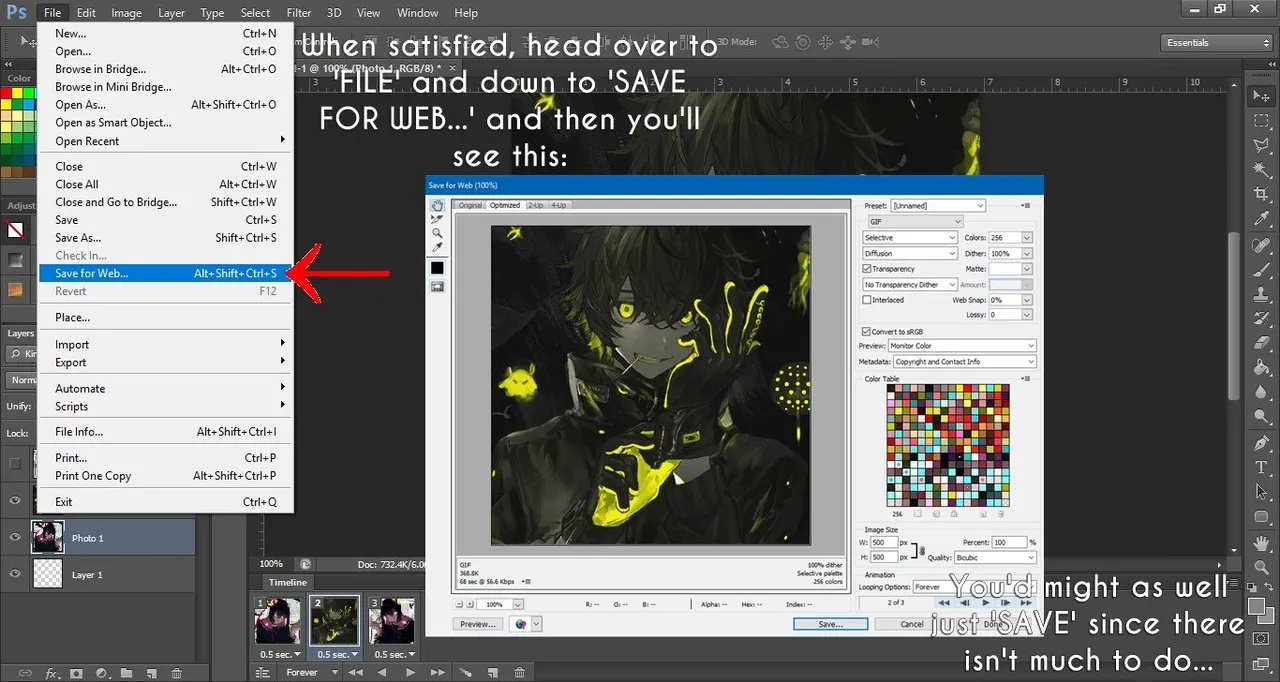The height and width of the screenshot is (682, 1280).
Task: Choose Hand tool in Save for Web dialog
Action: tap(437, 205)
